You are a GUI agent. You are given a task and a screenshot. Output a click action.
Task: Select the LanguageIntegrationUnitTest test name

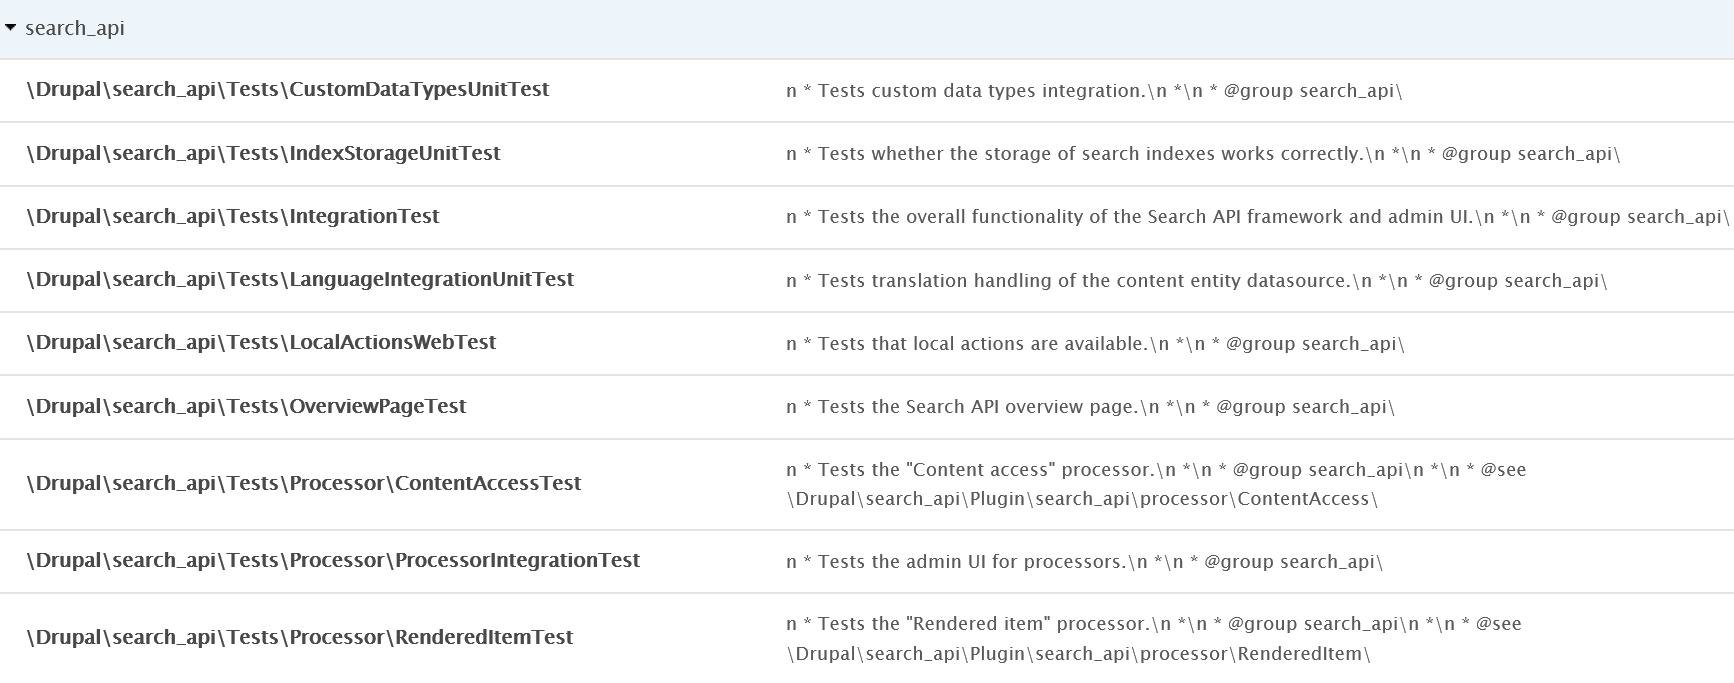(300, 279)
